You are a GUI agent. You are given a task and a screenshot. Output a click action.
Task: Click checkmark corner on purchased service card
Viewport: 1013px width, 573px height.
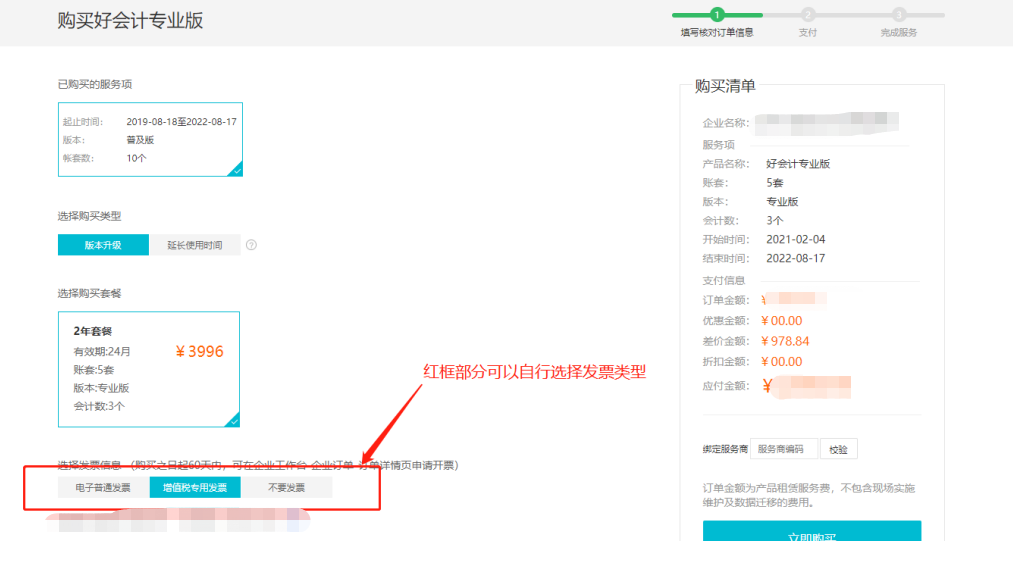[x=236, y=170]
